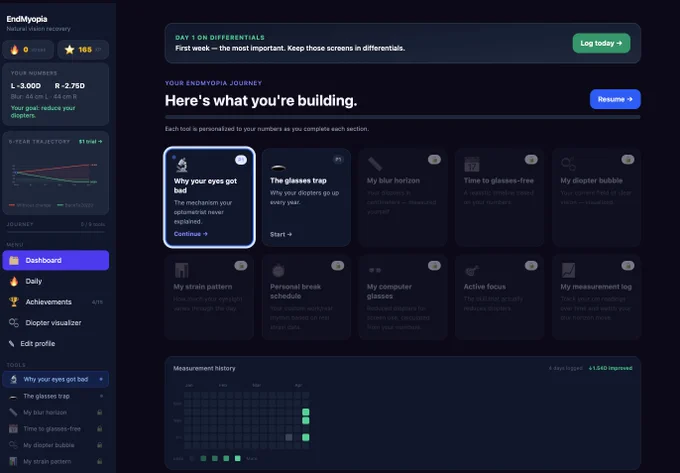680x473 pixels.
Task: Click the $1 trial link
Action: tap(91, 141)
